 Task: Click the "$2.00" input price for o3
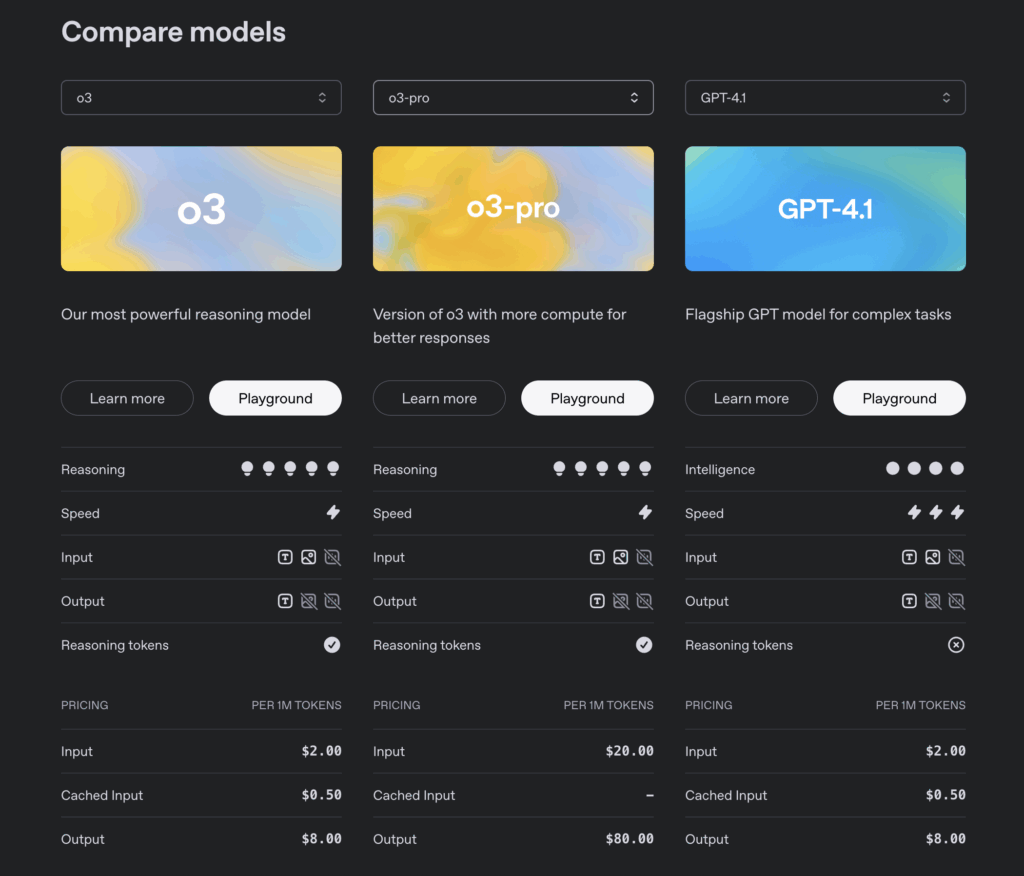tap(321, 751)
